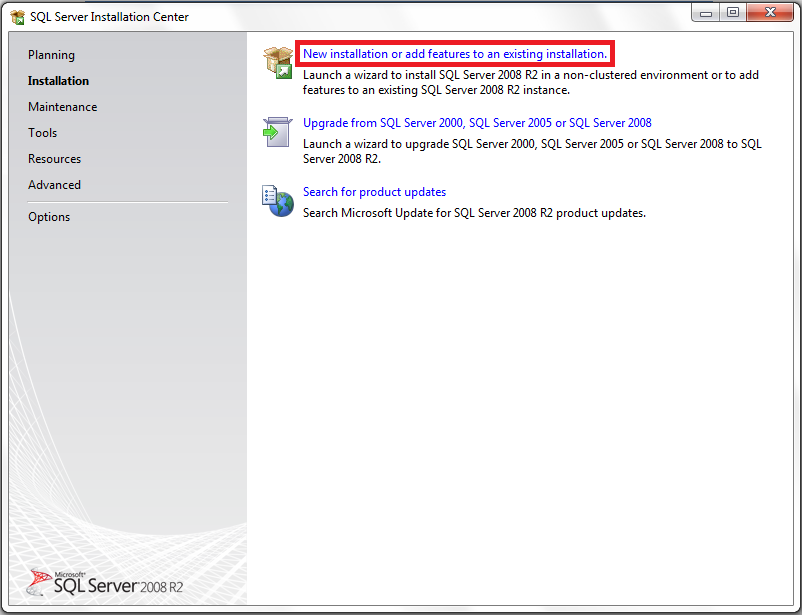Launch New installation or add features link
Image resolution: width=802 pixels, height=615 pixels.
coord(455,54)
